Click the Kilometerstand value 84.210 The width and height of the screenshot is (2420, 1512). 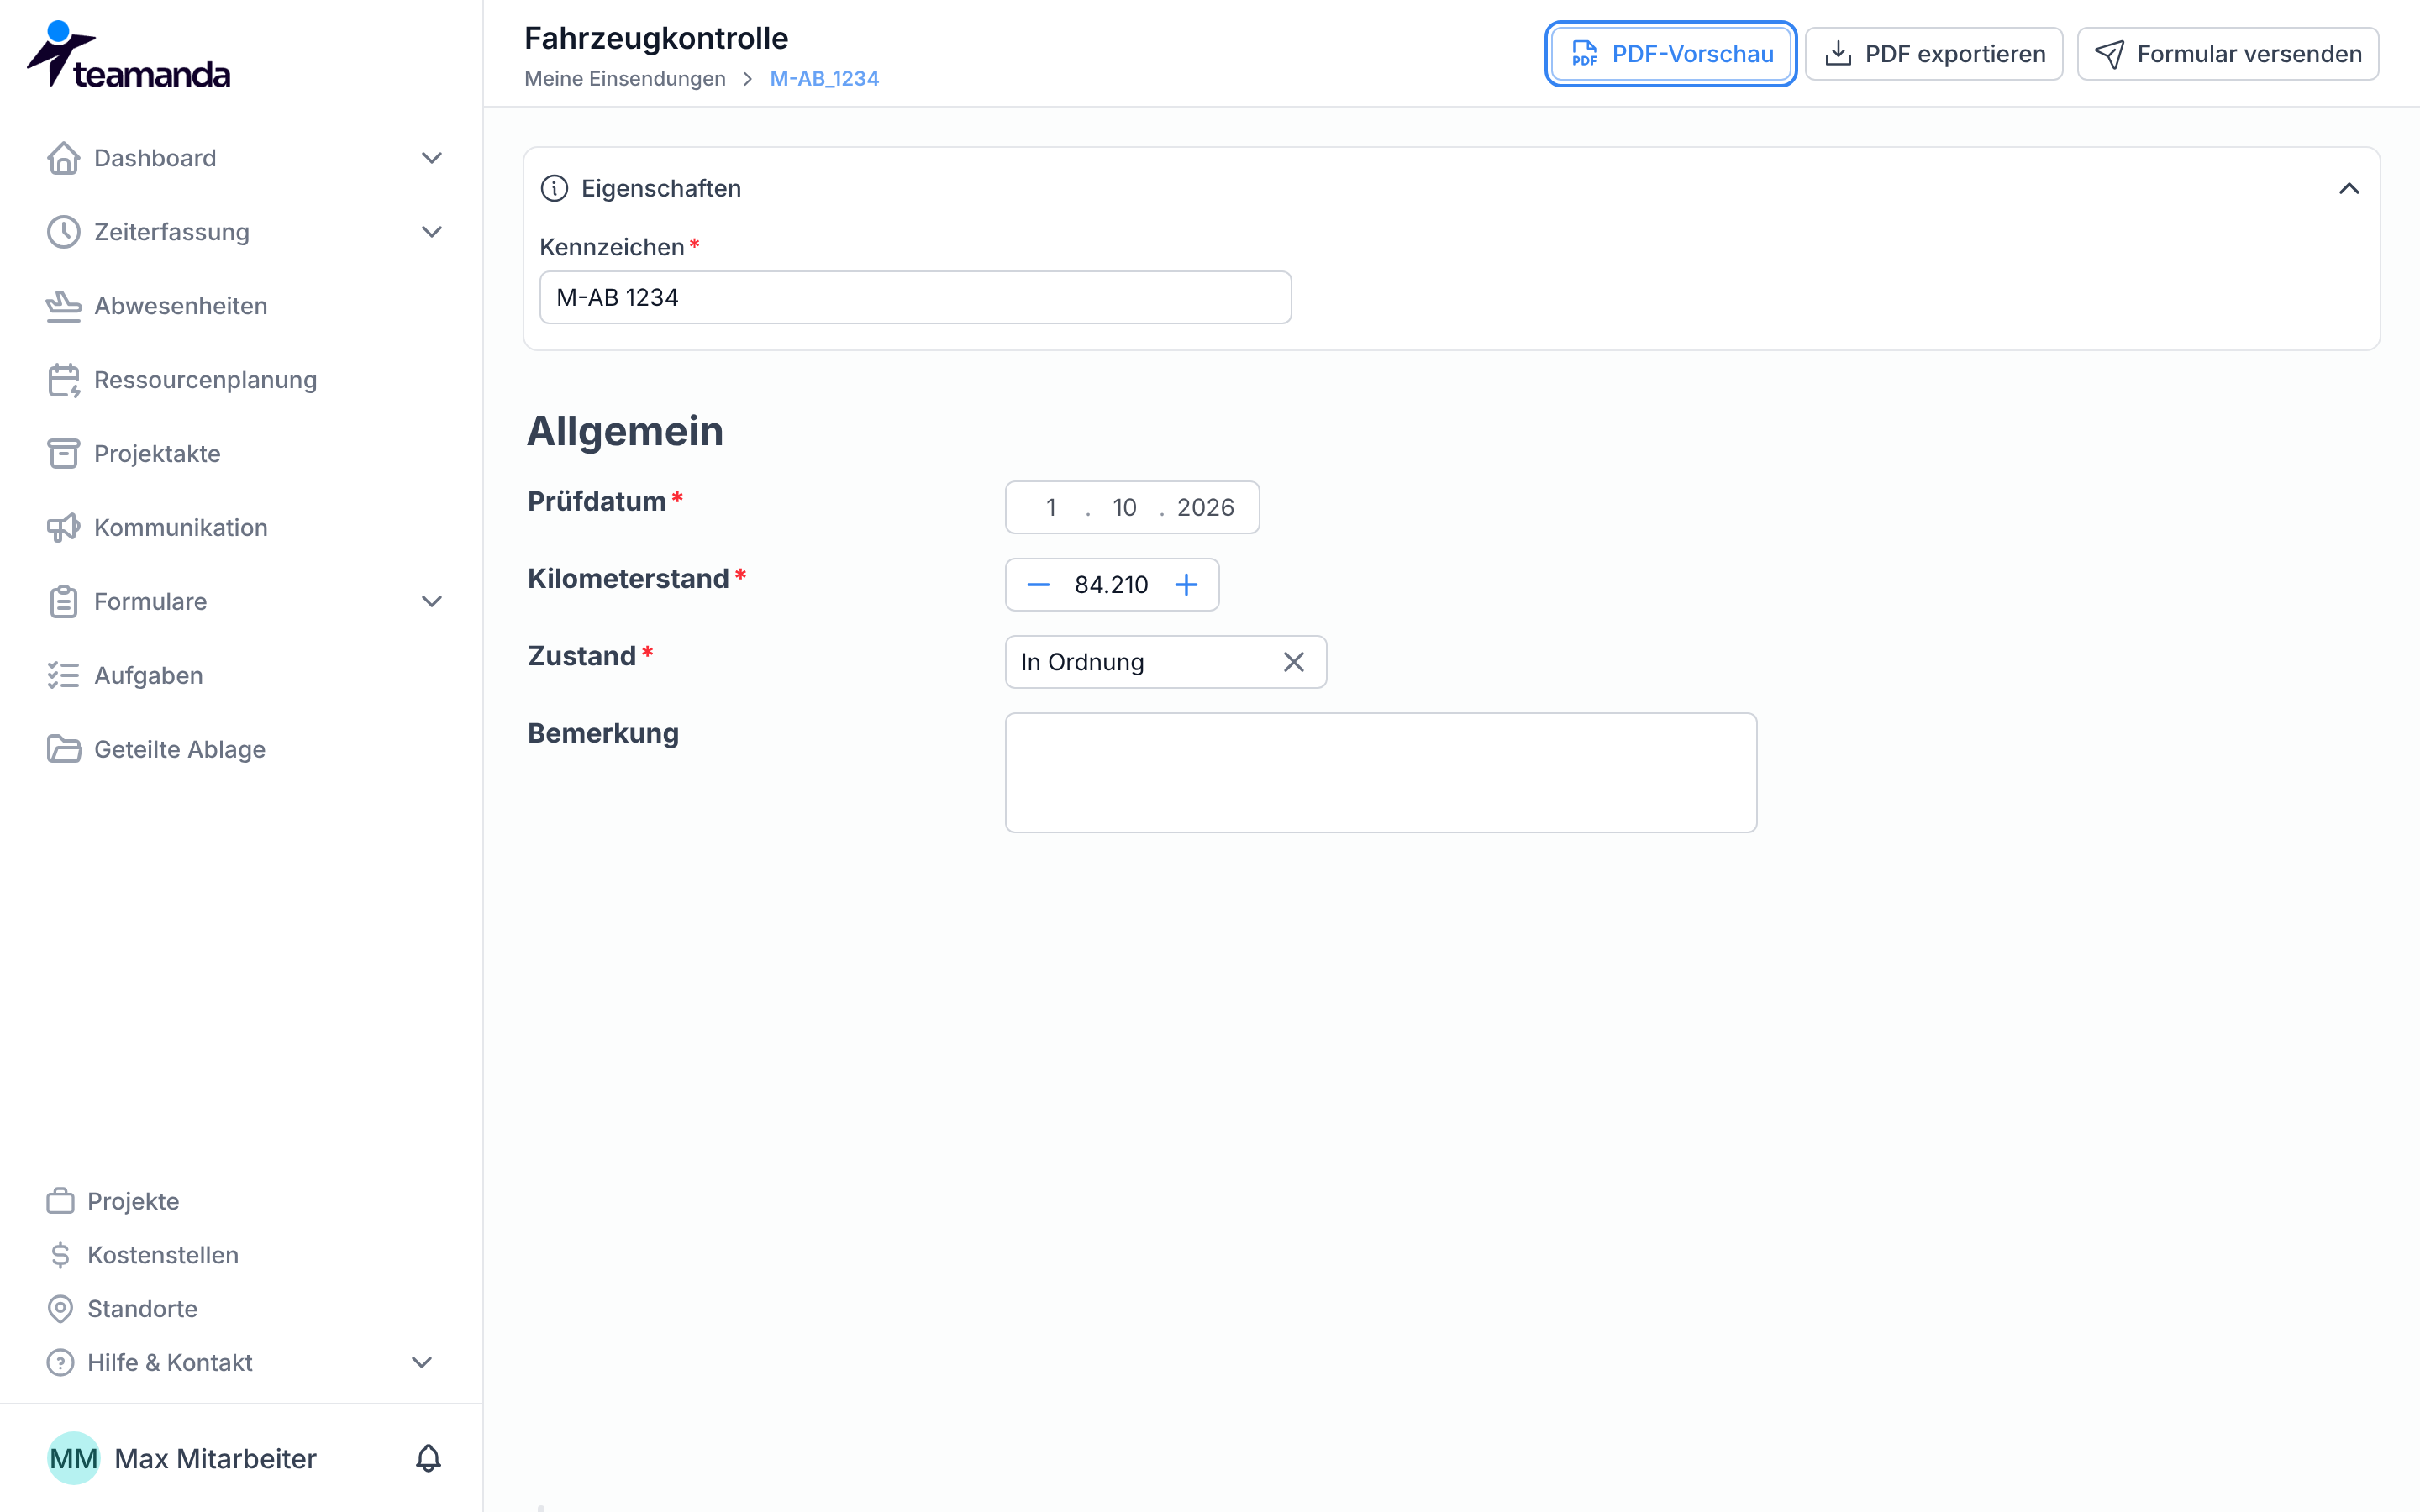click(1111, 585)
